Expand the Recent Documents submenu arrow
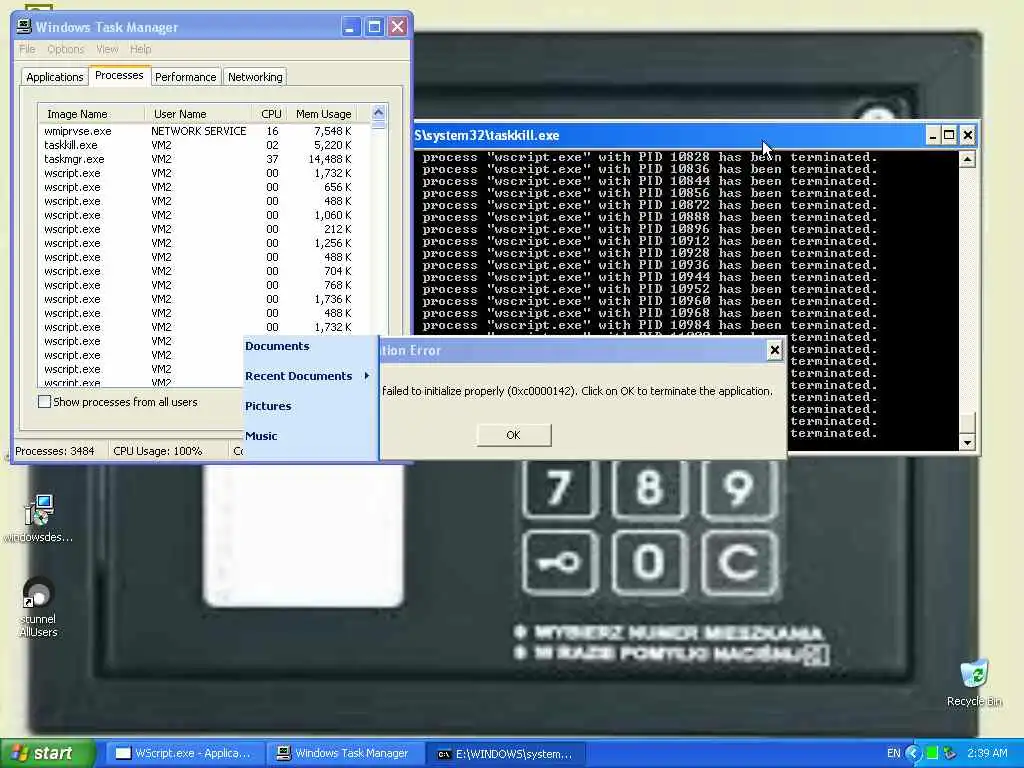Screen dimensions: 1024x768 click(x=367, y=376)
